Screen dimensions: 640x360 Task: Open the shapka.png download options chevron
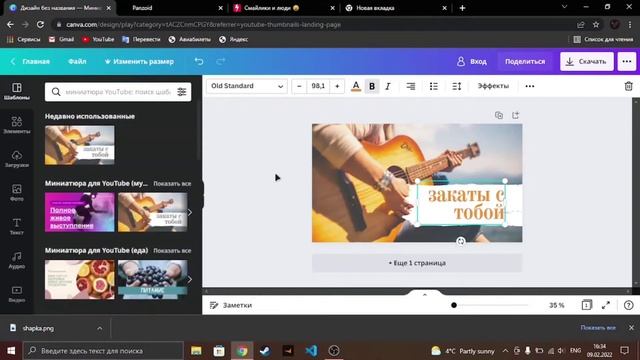pyautogui.click(x=100, y=328)
